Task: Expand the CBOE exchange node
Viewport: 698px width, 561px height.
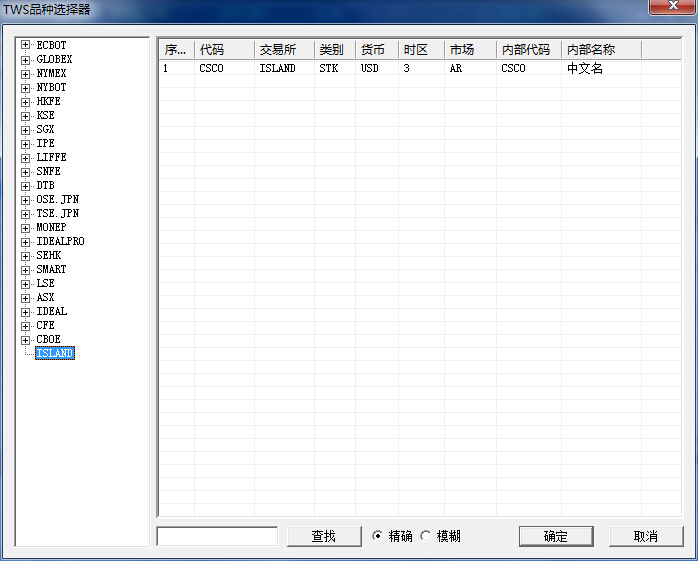Action: 25,339
